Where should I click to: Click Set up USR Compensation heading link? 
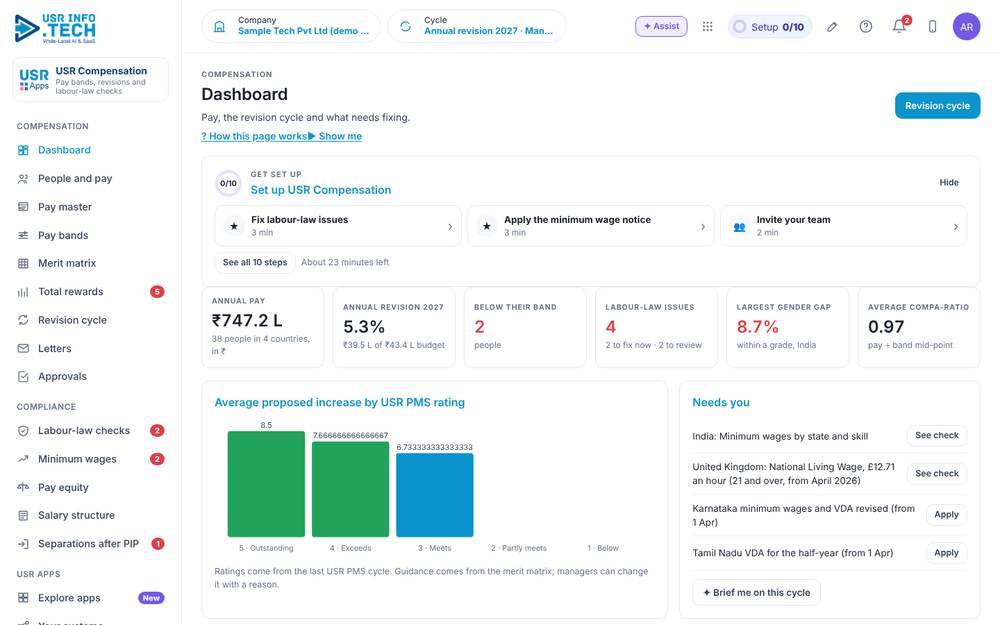[321, 190]
